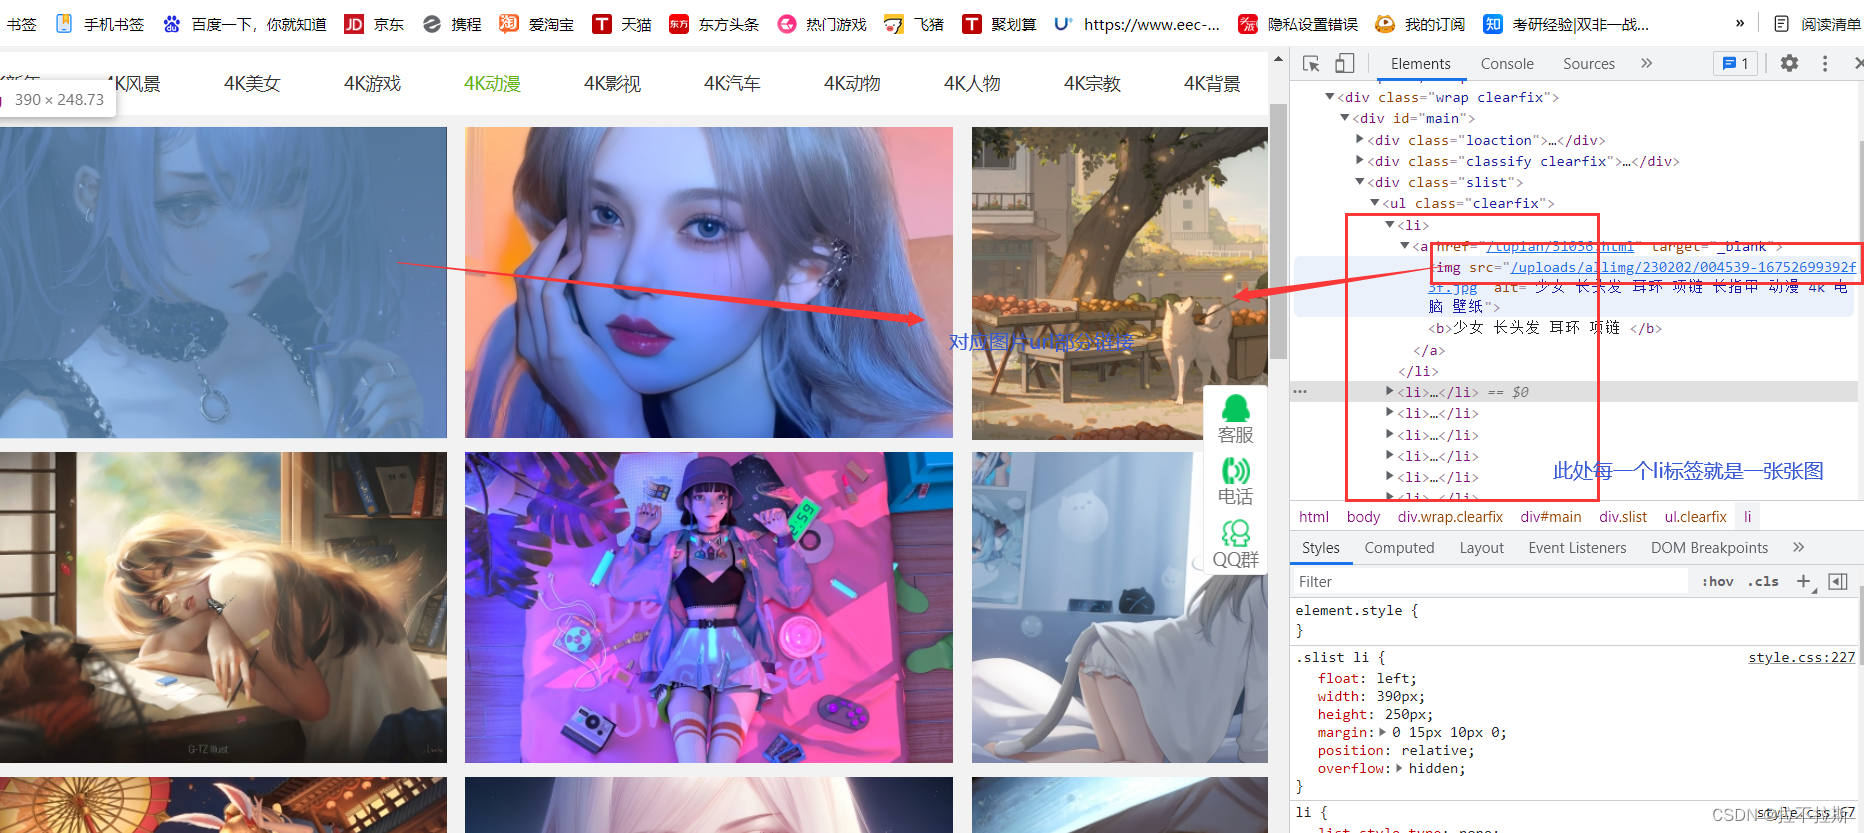The height and width of the screenshot is (833, 1864).
Task: Click the new style rule plus icon
Action: [1804, 581]
